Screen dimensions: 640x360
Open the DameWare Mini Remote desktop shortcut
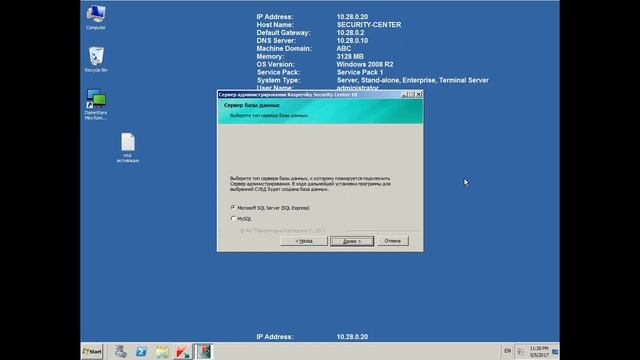(x=96, y=105)
